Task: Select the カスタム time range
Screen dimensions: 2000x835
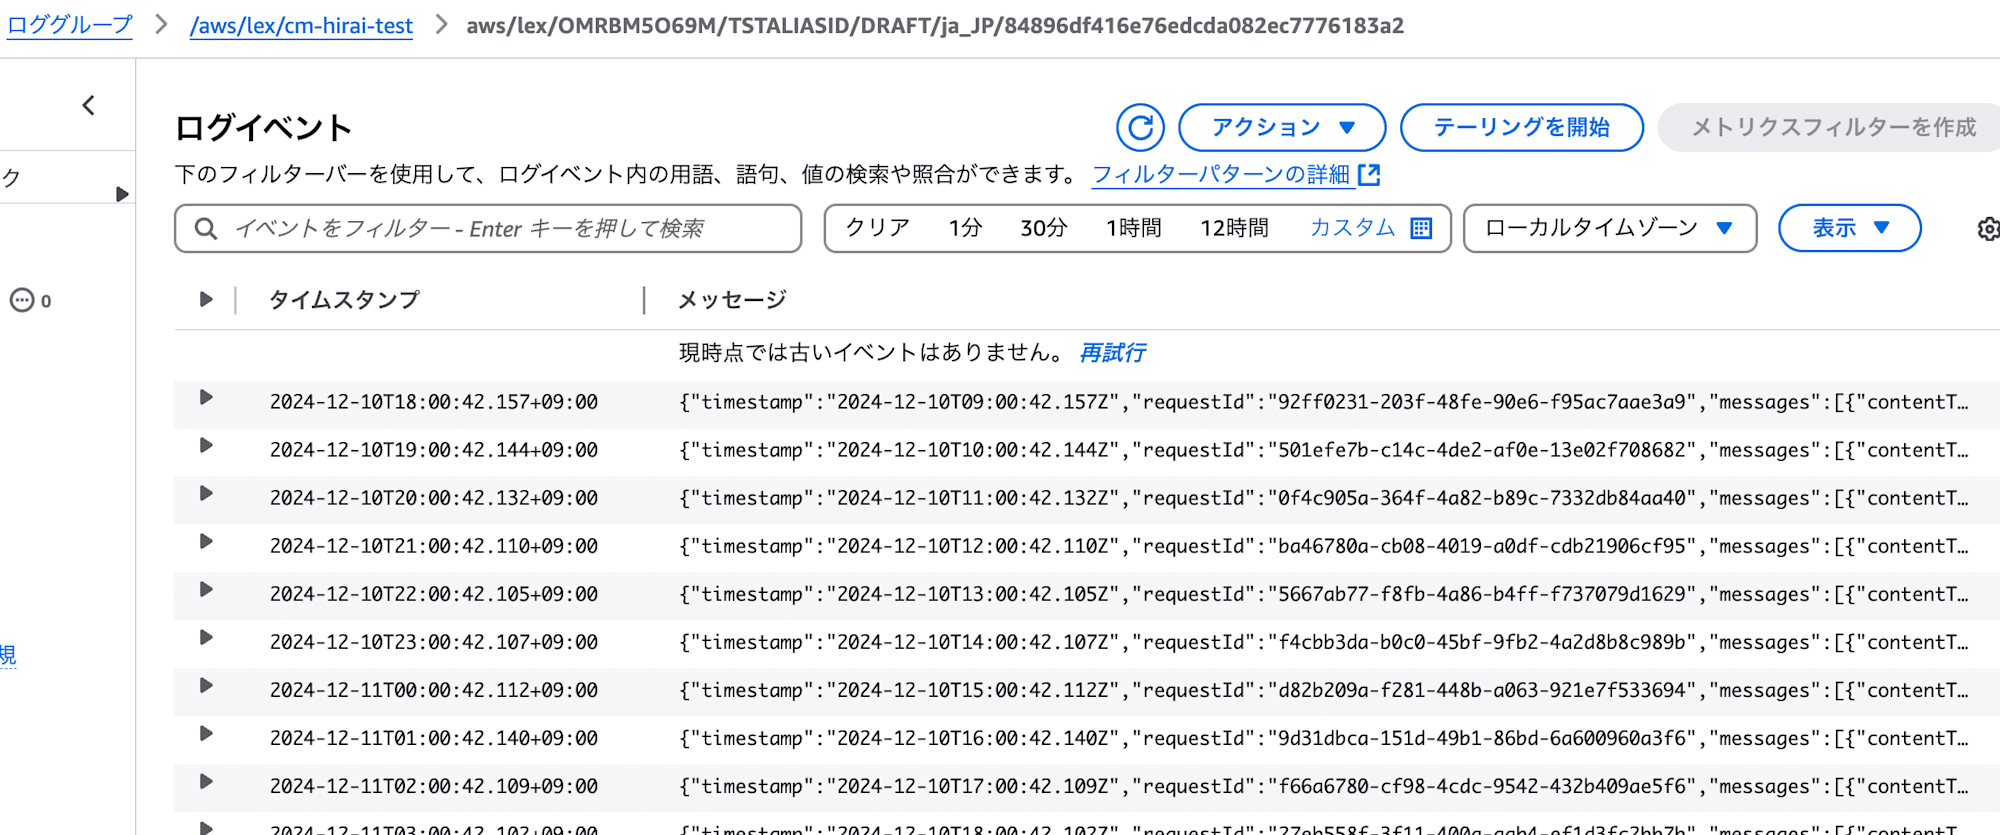Action: point(1352,228)
